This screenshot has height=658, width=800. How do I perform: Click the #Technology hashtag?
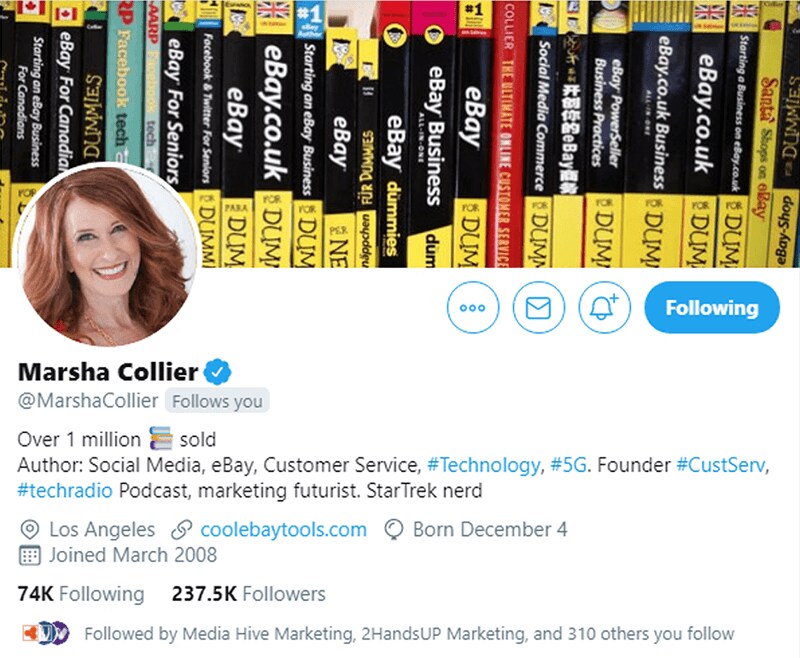(x=483, y=465)
